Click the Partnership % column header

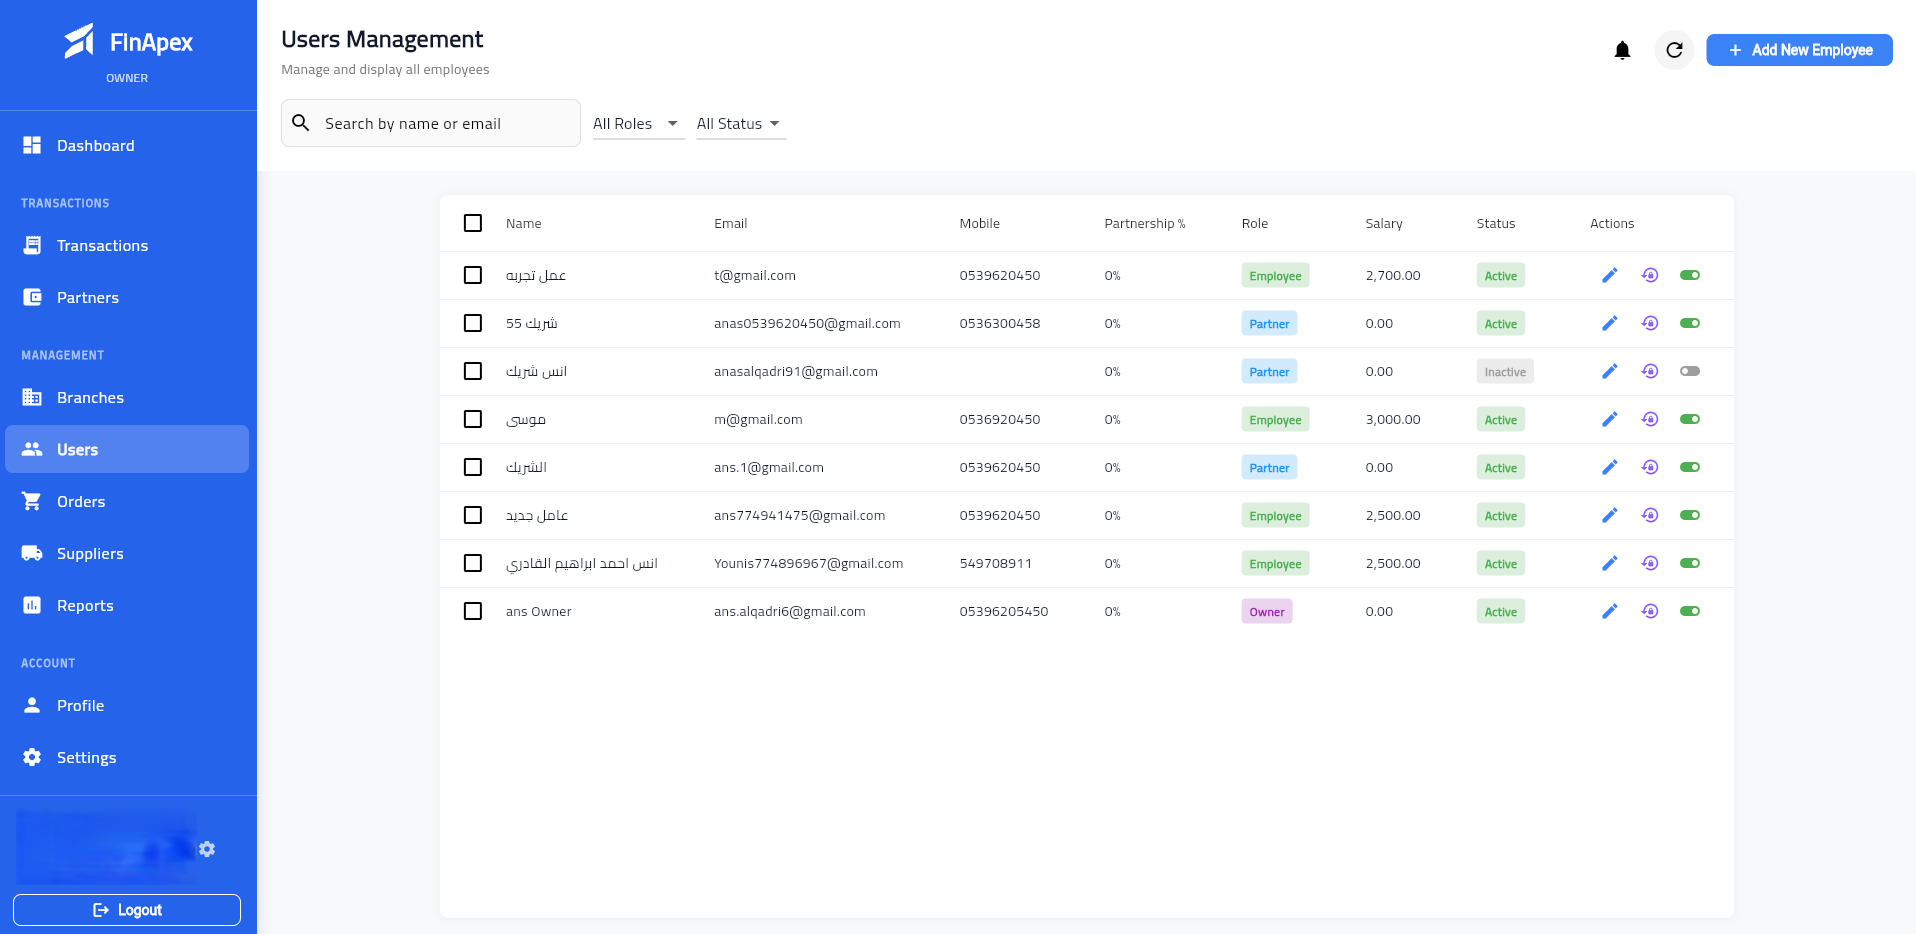pyautogui.click(x=1145, y=223)
